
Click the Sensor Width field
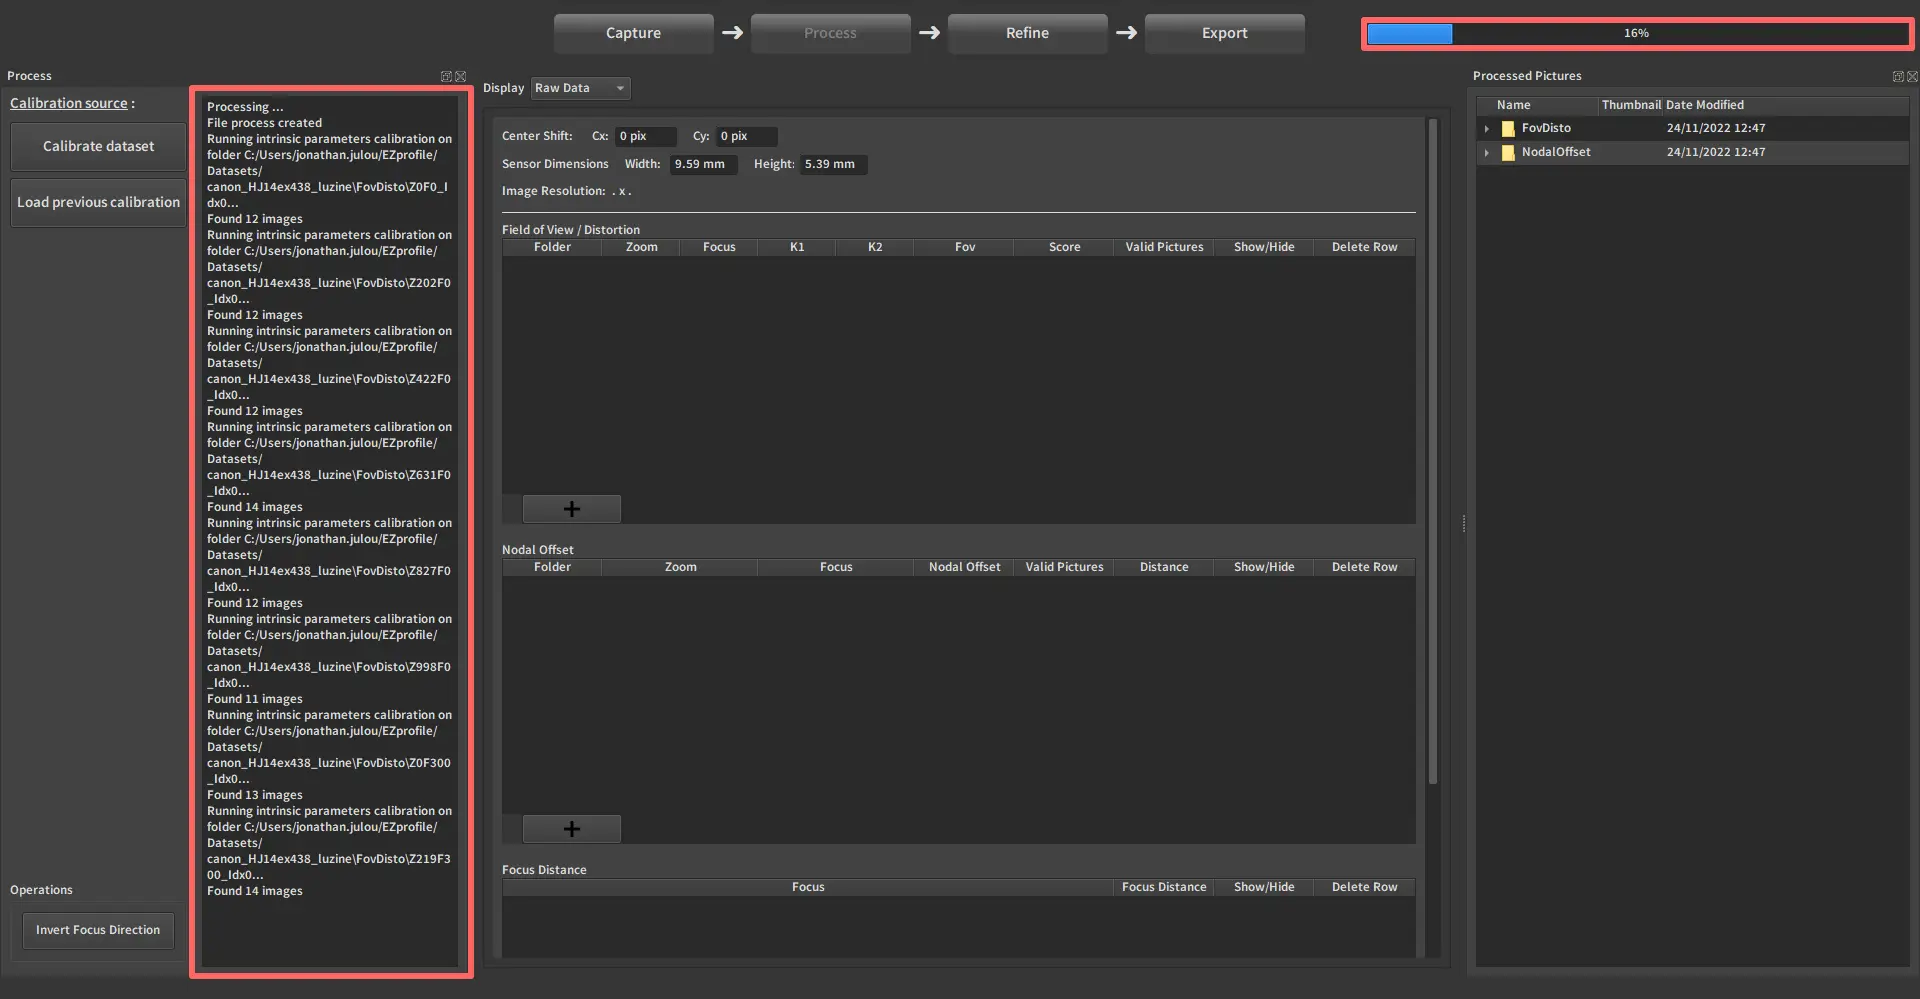pyautogui.click(x=703, y=165)
